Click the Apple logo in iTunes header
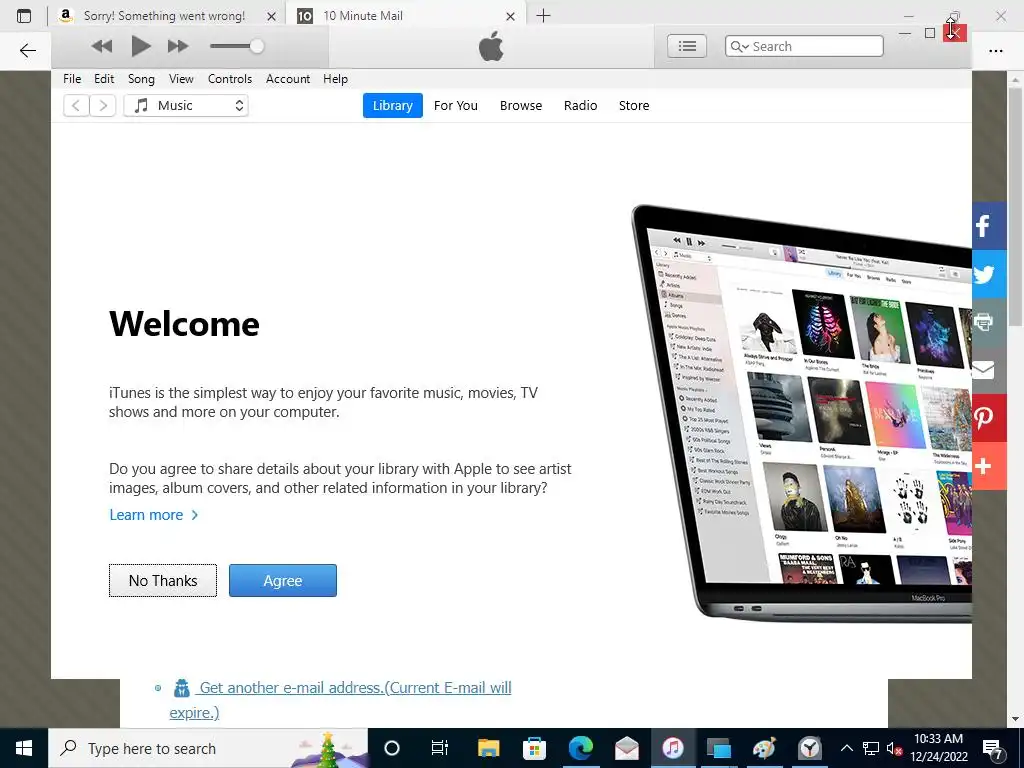Viewport: 1024px width, 768px height. pyautogui.click(x=491, y=47)
